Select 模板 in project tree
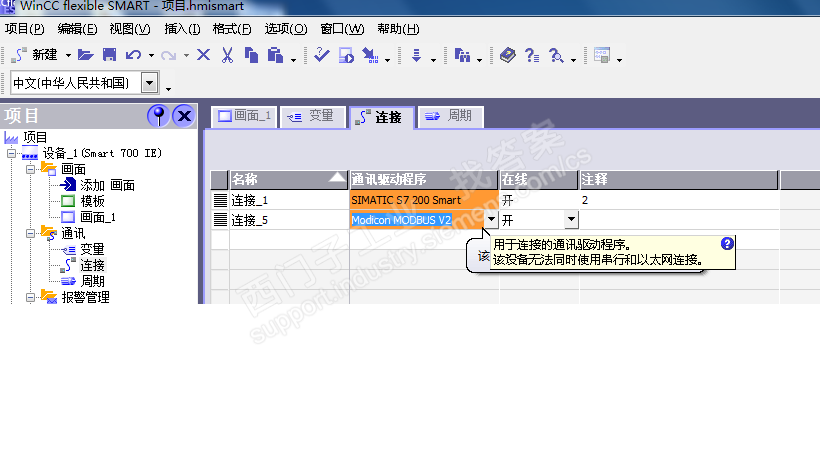 [x=93, y=201]
